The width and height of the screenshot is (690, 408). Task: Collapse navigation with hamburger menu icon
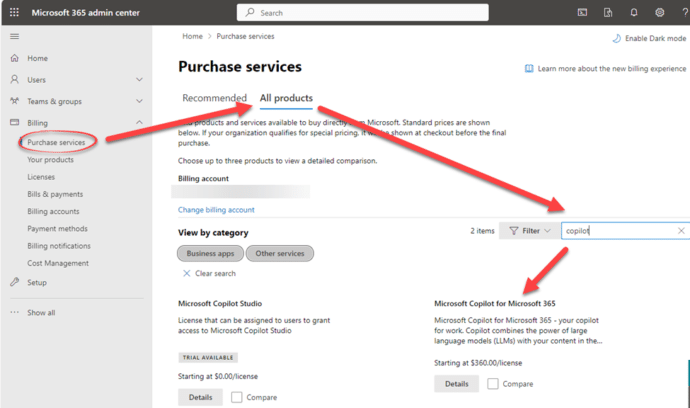coord(14,37)
